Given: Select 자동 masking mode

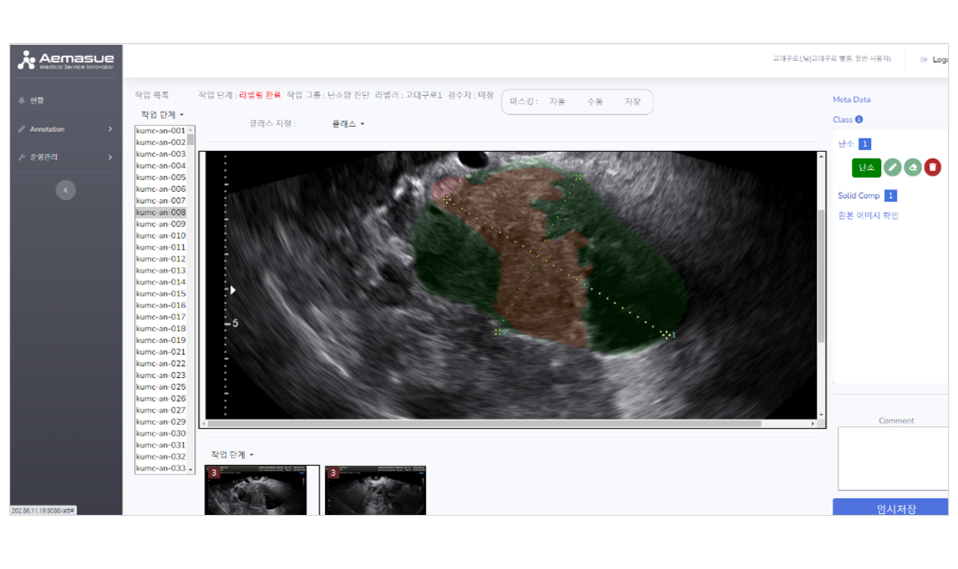Looking at the screenshot, I should [557, 101].
